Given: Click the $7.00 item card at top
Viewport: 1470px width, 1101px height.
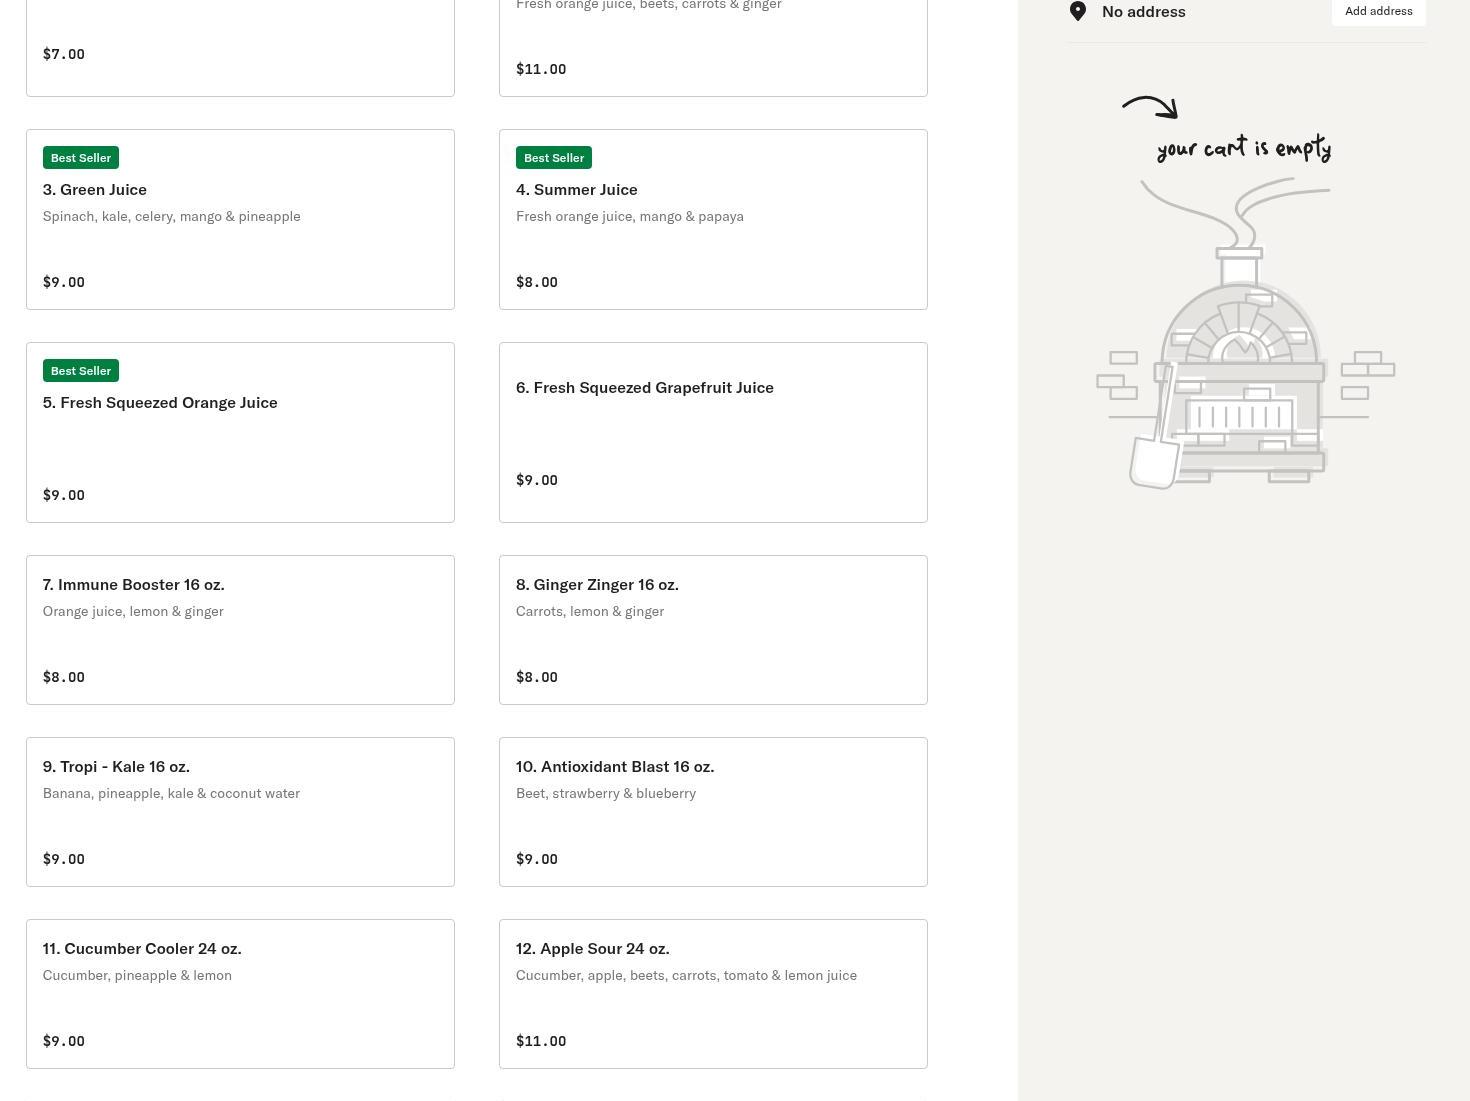Looking at the screenshot, I should point(240,50).
